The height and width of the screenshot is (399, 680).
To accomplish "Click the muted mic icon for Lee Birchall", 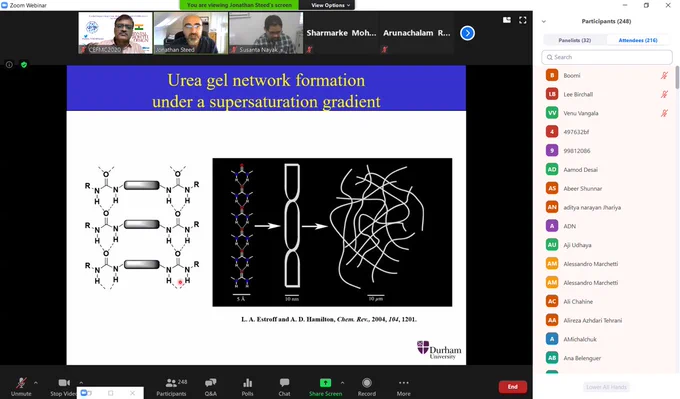I will pyautogui.click(x=664, y=94).
